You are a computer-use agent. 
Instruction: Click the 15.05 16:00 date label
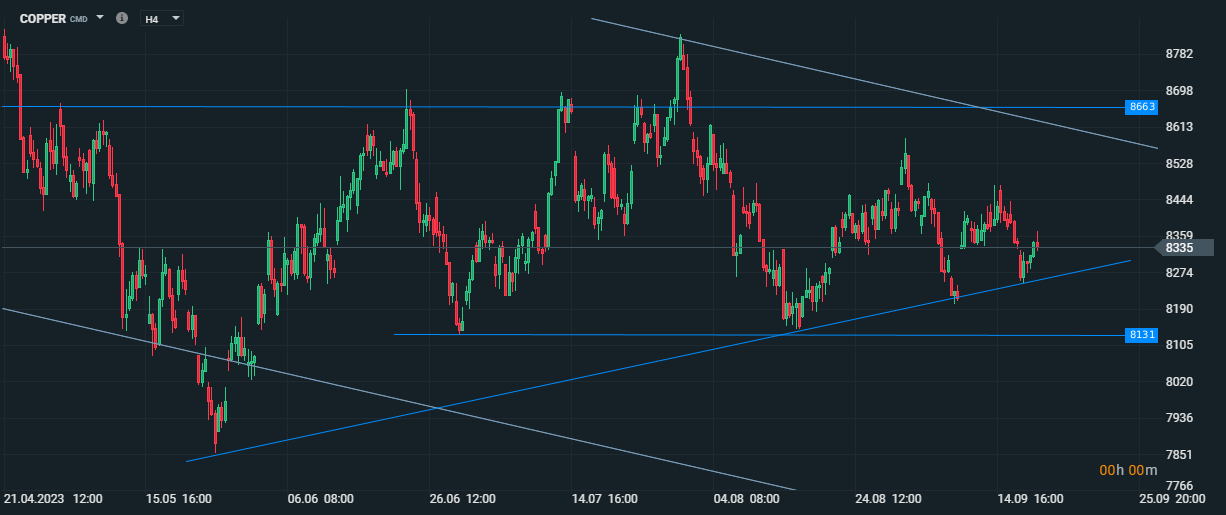coord(178,498)
